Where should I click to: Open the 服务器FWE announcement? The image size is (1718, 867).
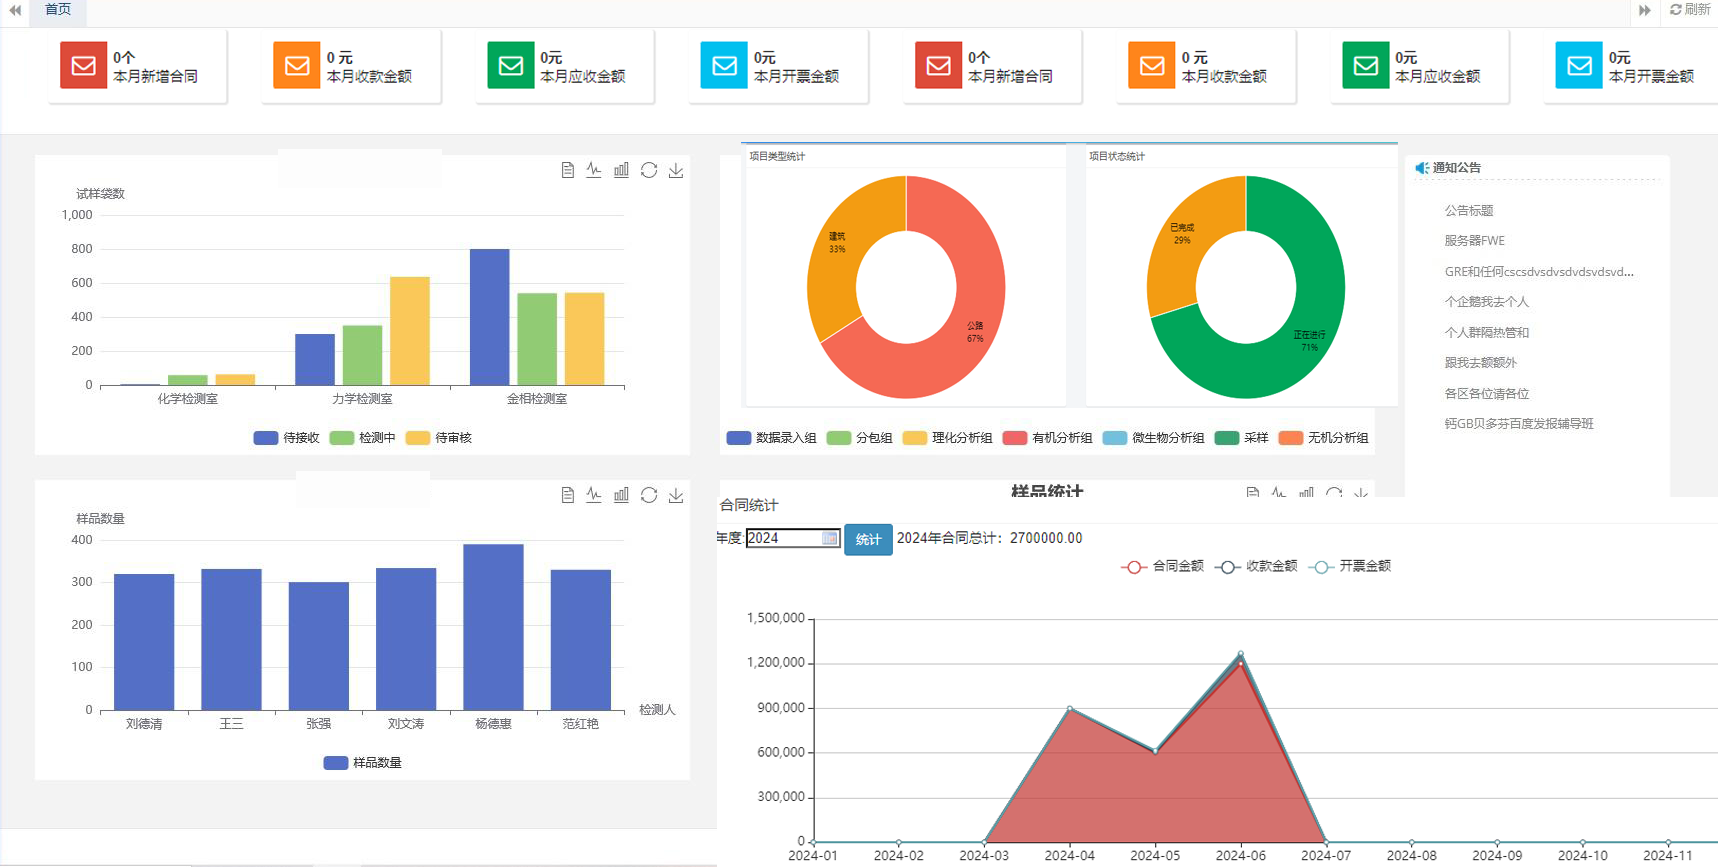(x=1474, y=241)
